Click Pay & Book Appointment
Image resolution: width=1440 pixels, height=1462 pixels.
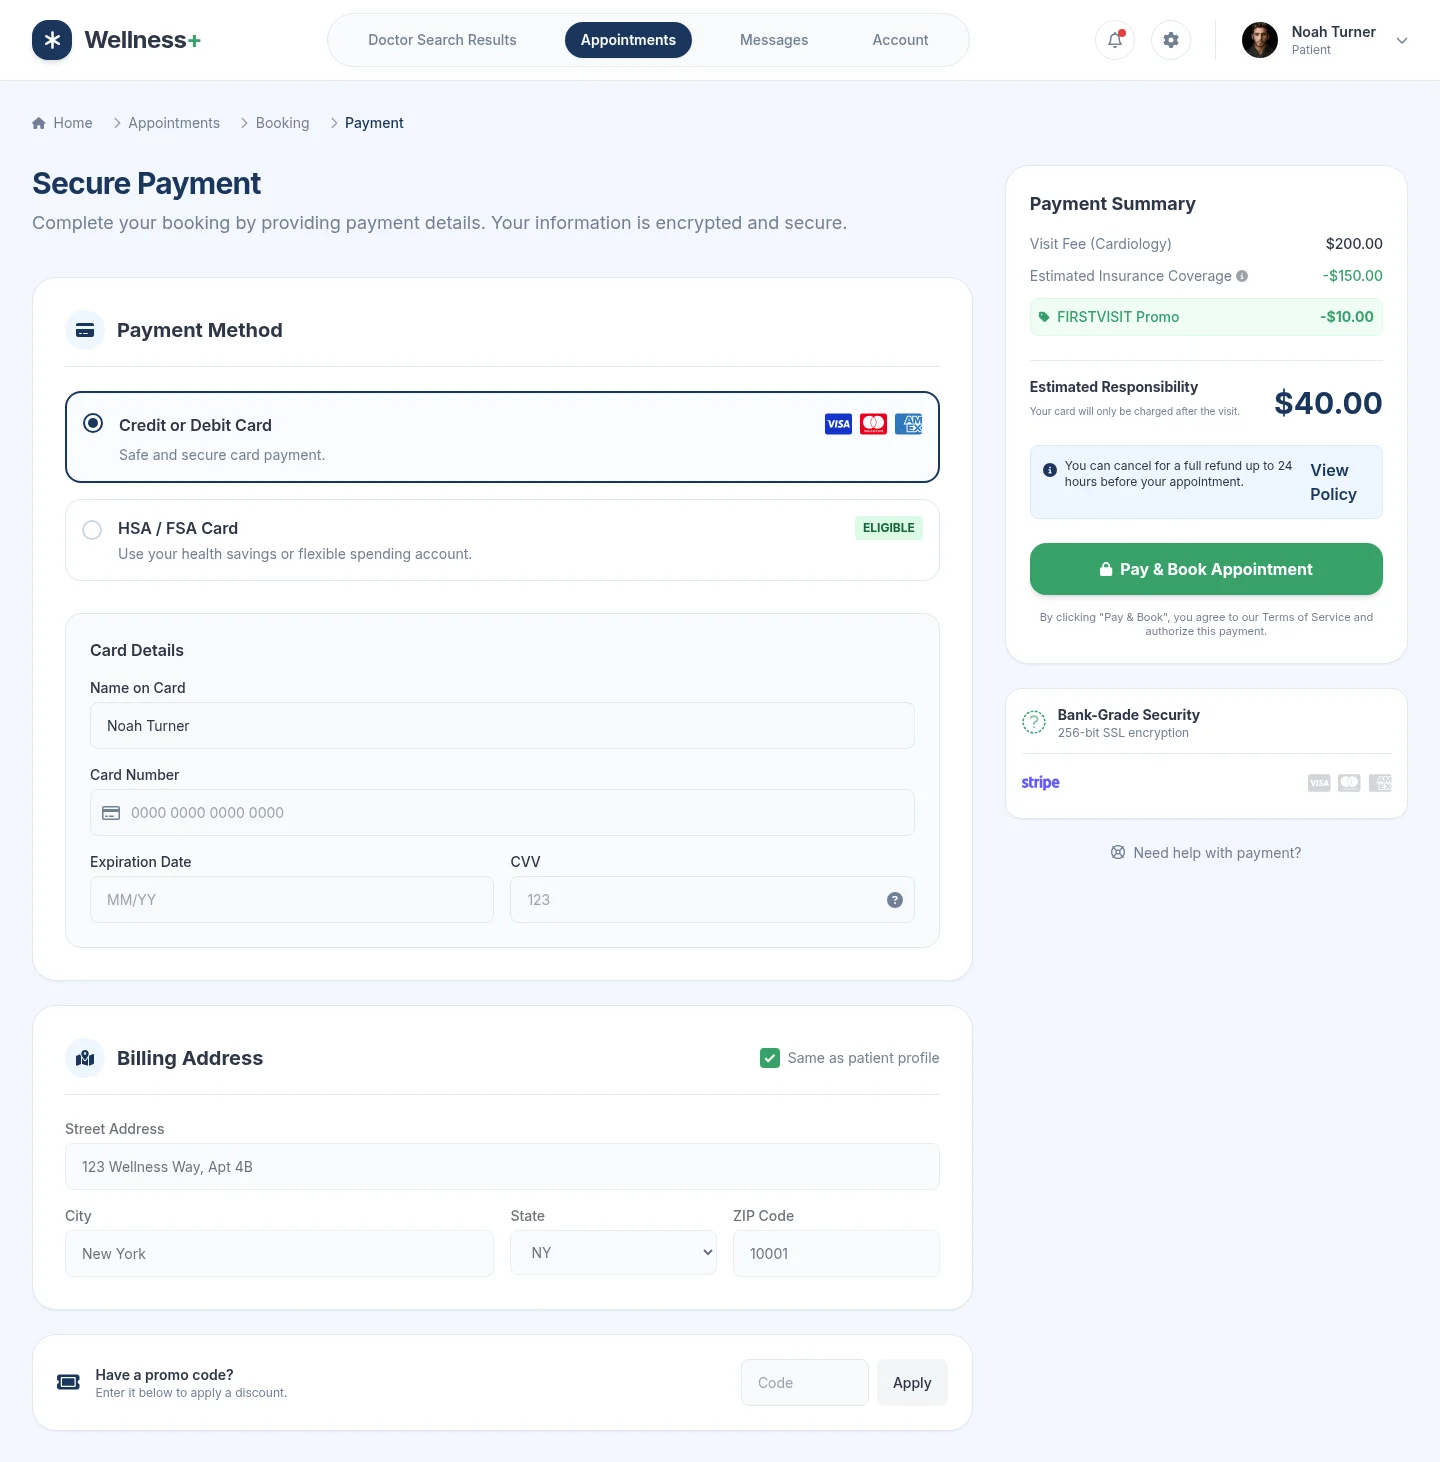(1205, 569)
